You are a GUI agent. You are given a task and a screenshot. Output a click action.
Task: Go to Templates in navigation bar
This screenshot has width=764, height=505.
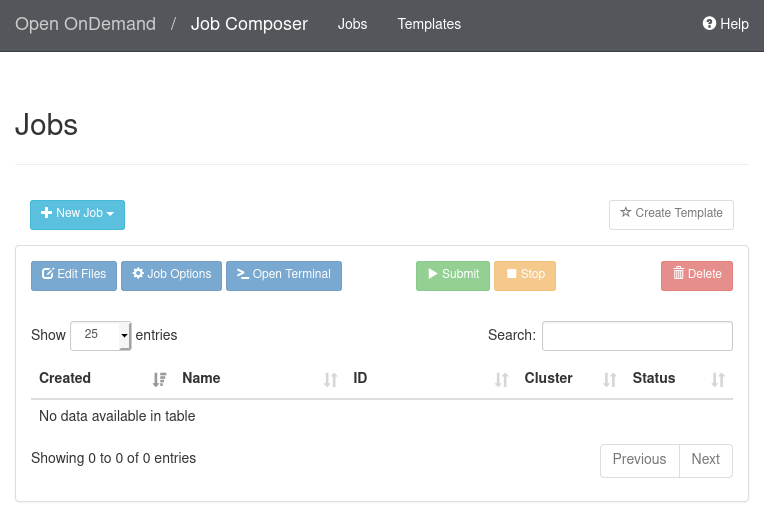pyautogui.click(x=429, y=24)
